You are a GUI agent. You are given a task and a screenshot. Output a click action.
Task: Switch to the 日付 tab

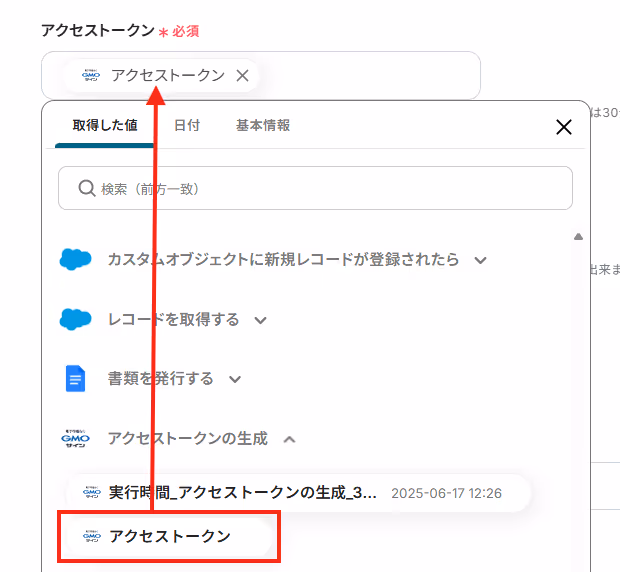(187, 125)
